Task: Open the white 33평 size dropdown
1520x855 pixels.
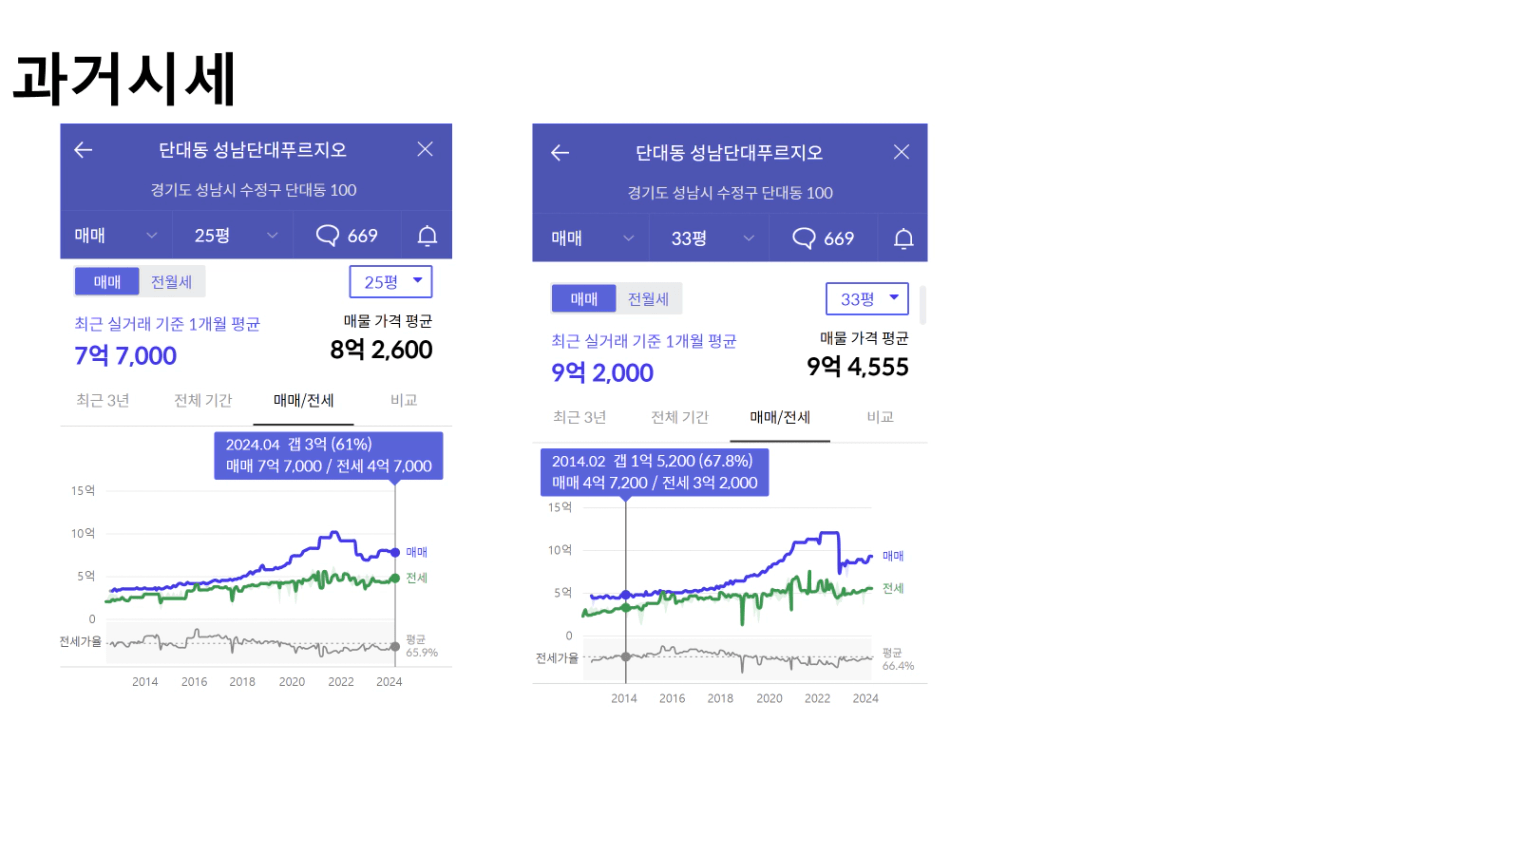Action: coord(867,299)
